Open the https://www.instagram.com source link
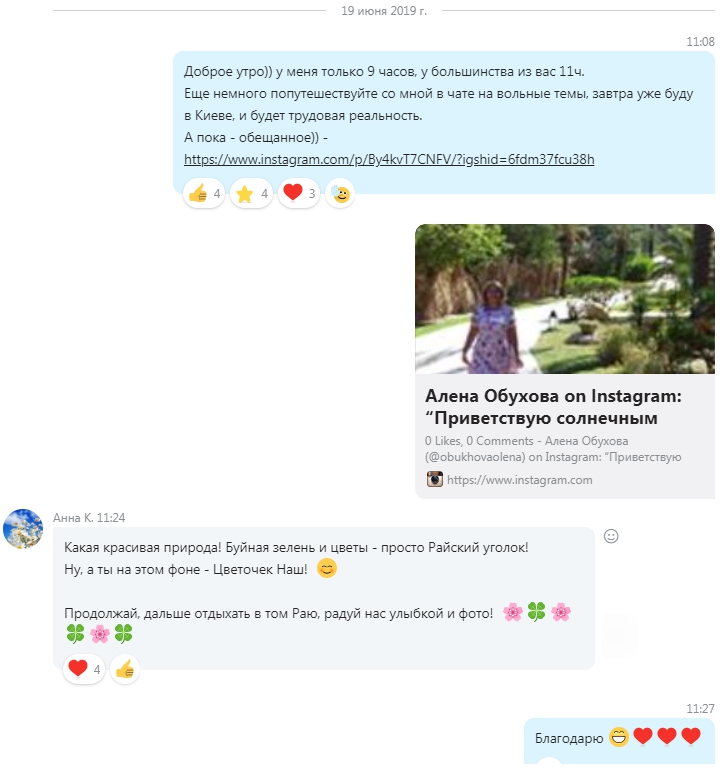This screenshot has height=772, width=723. coord(520,480)
